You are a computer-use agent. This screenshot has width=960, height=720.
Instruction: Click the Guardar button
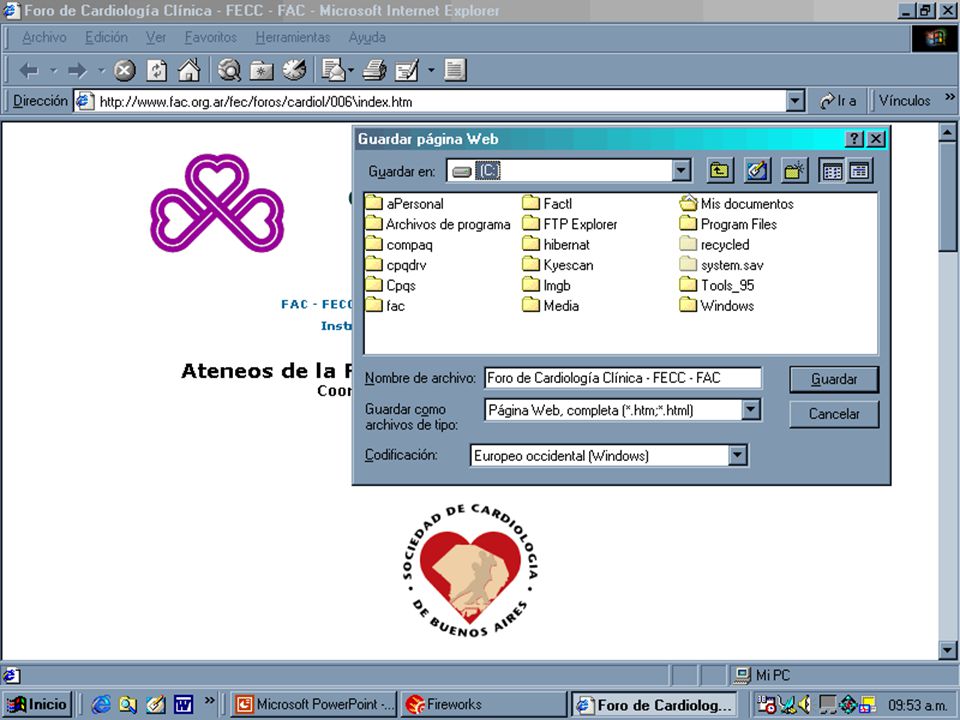pyautogui.click(x=834, y=379)
